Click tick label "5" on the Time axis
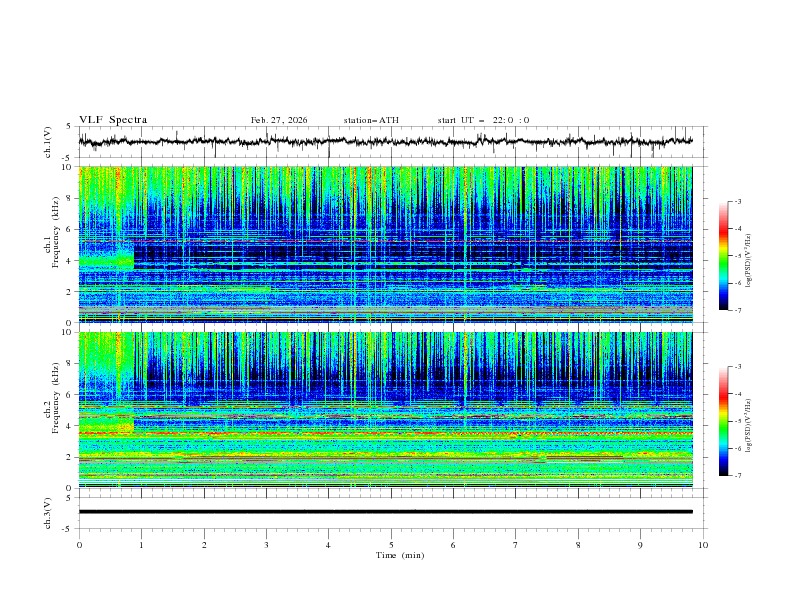Viewport: 792px width, 612px height. (x=391, y=545)
